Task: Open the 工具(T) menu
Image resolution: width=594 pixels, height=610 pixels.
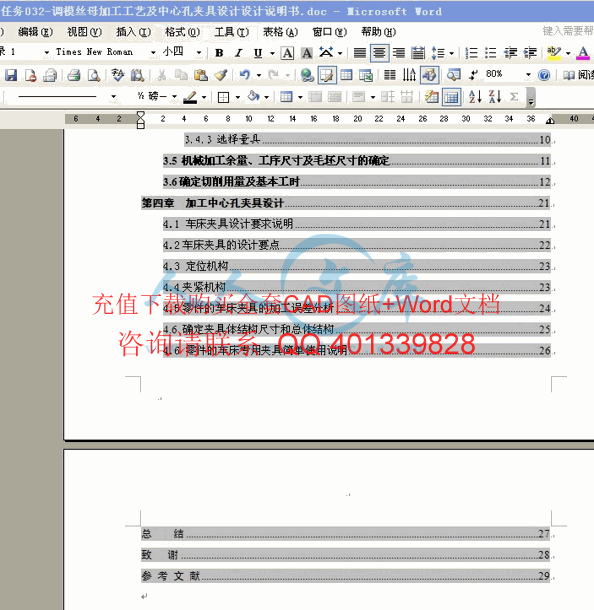Action: pos(231,32)
